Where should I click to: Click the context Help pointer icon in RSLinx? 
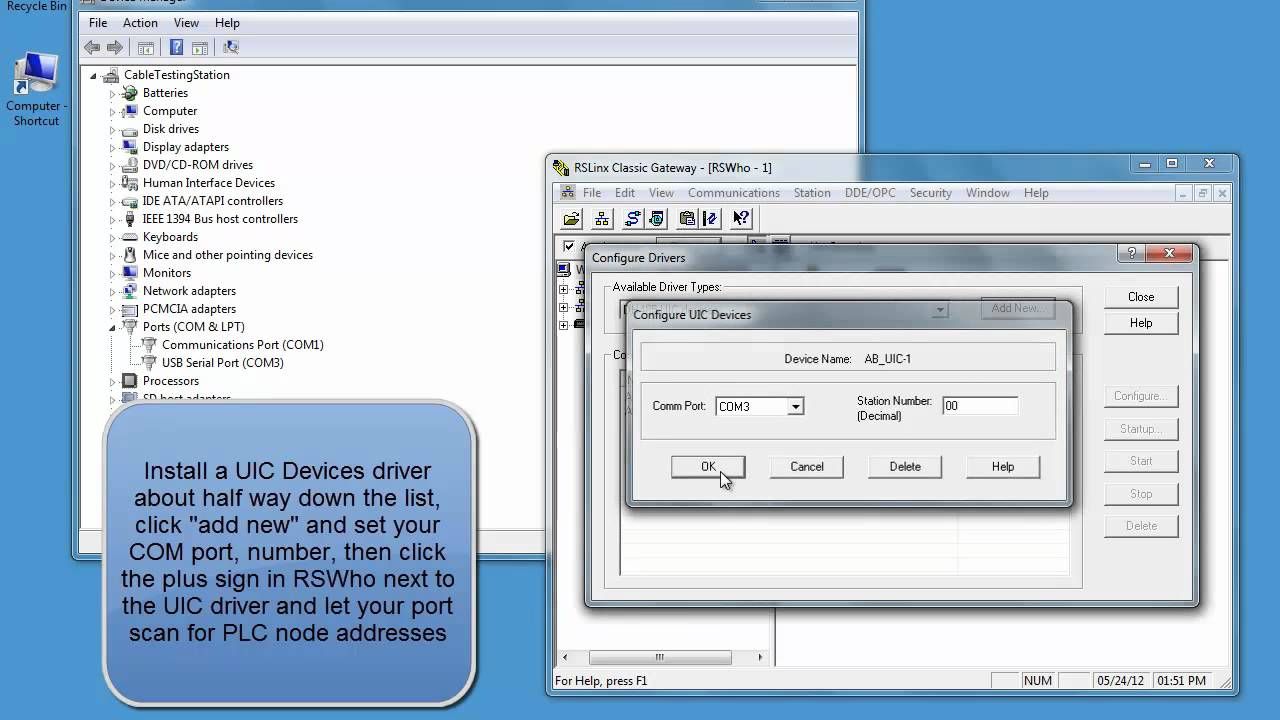(x=741, y=219)
